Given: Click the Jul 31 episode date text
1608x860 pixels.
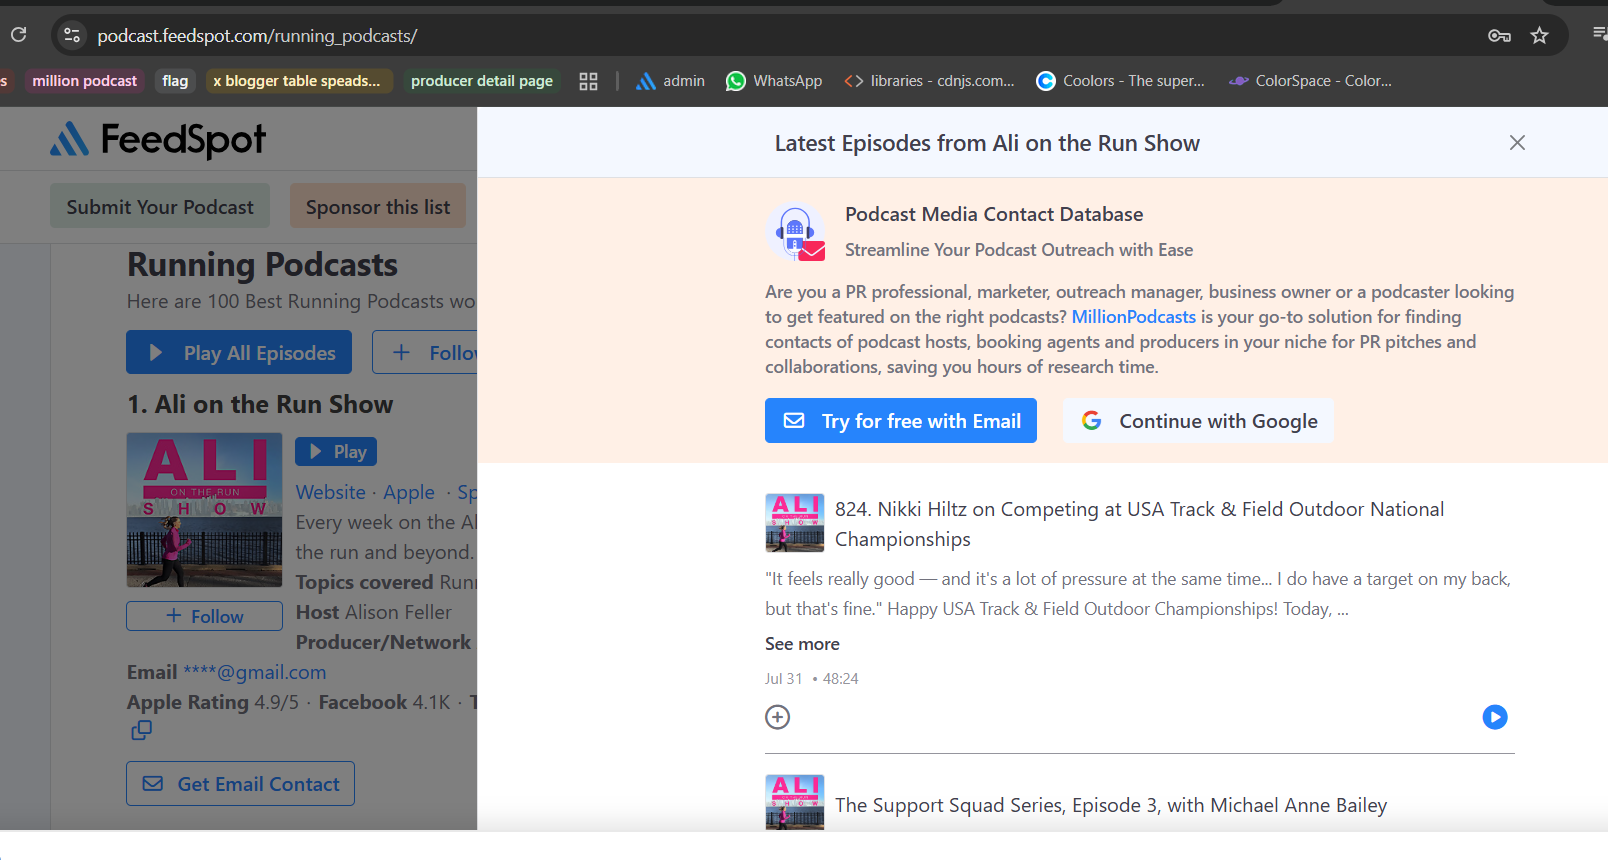Looking at the screenshot, I should point(784,678).
